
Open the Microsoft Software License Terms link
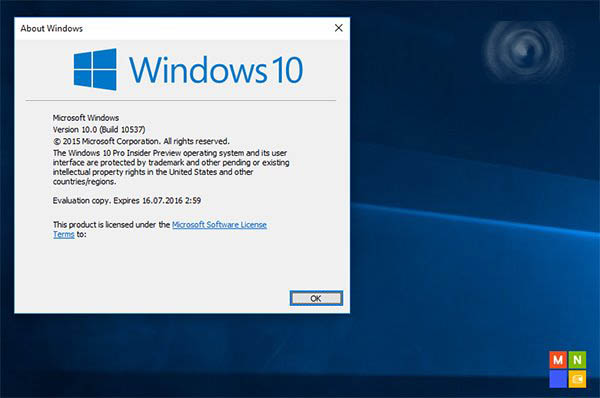[x=219, y=225]
